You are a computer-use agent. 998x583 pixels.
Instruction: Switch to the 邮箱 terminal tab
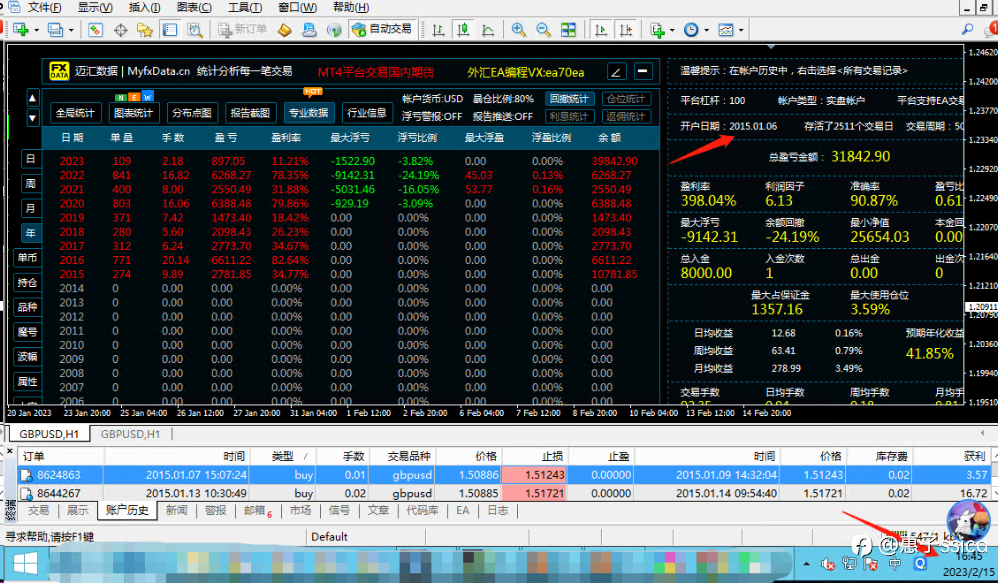tap(258, 510)
